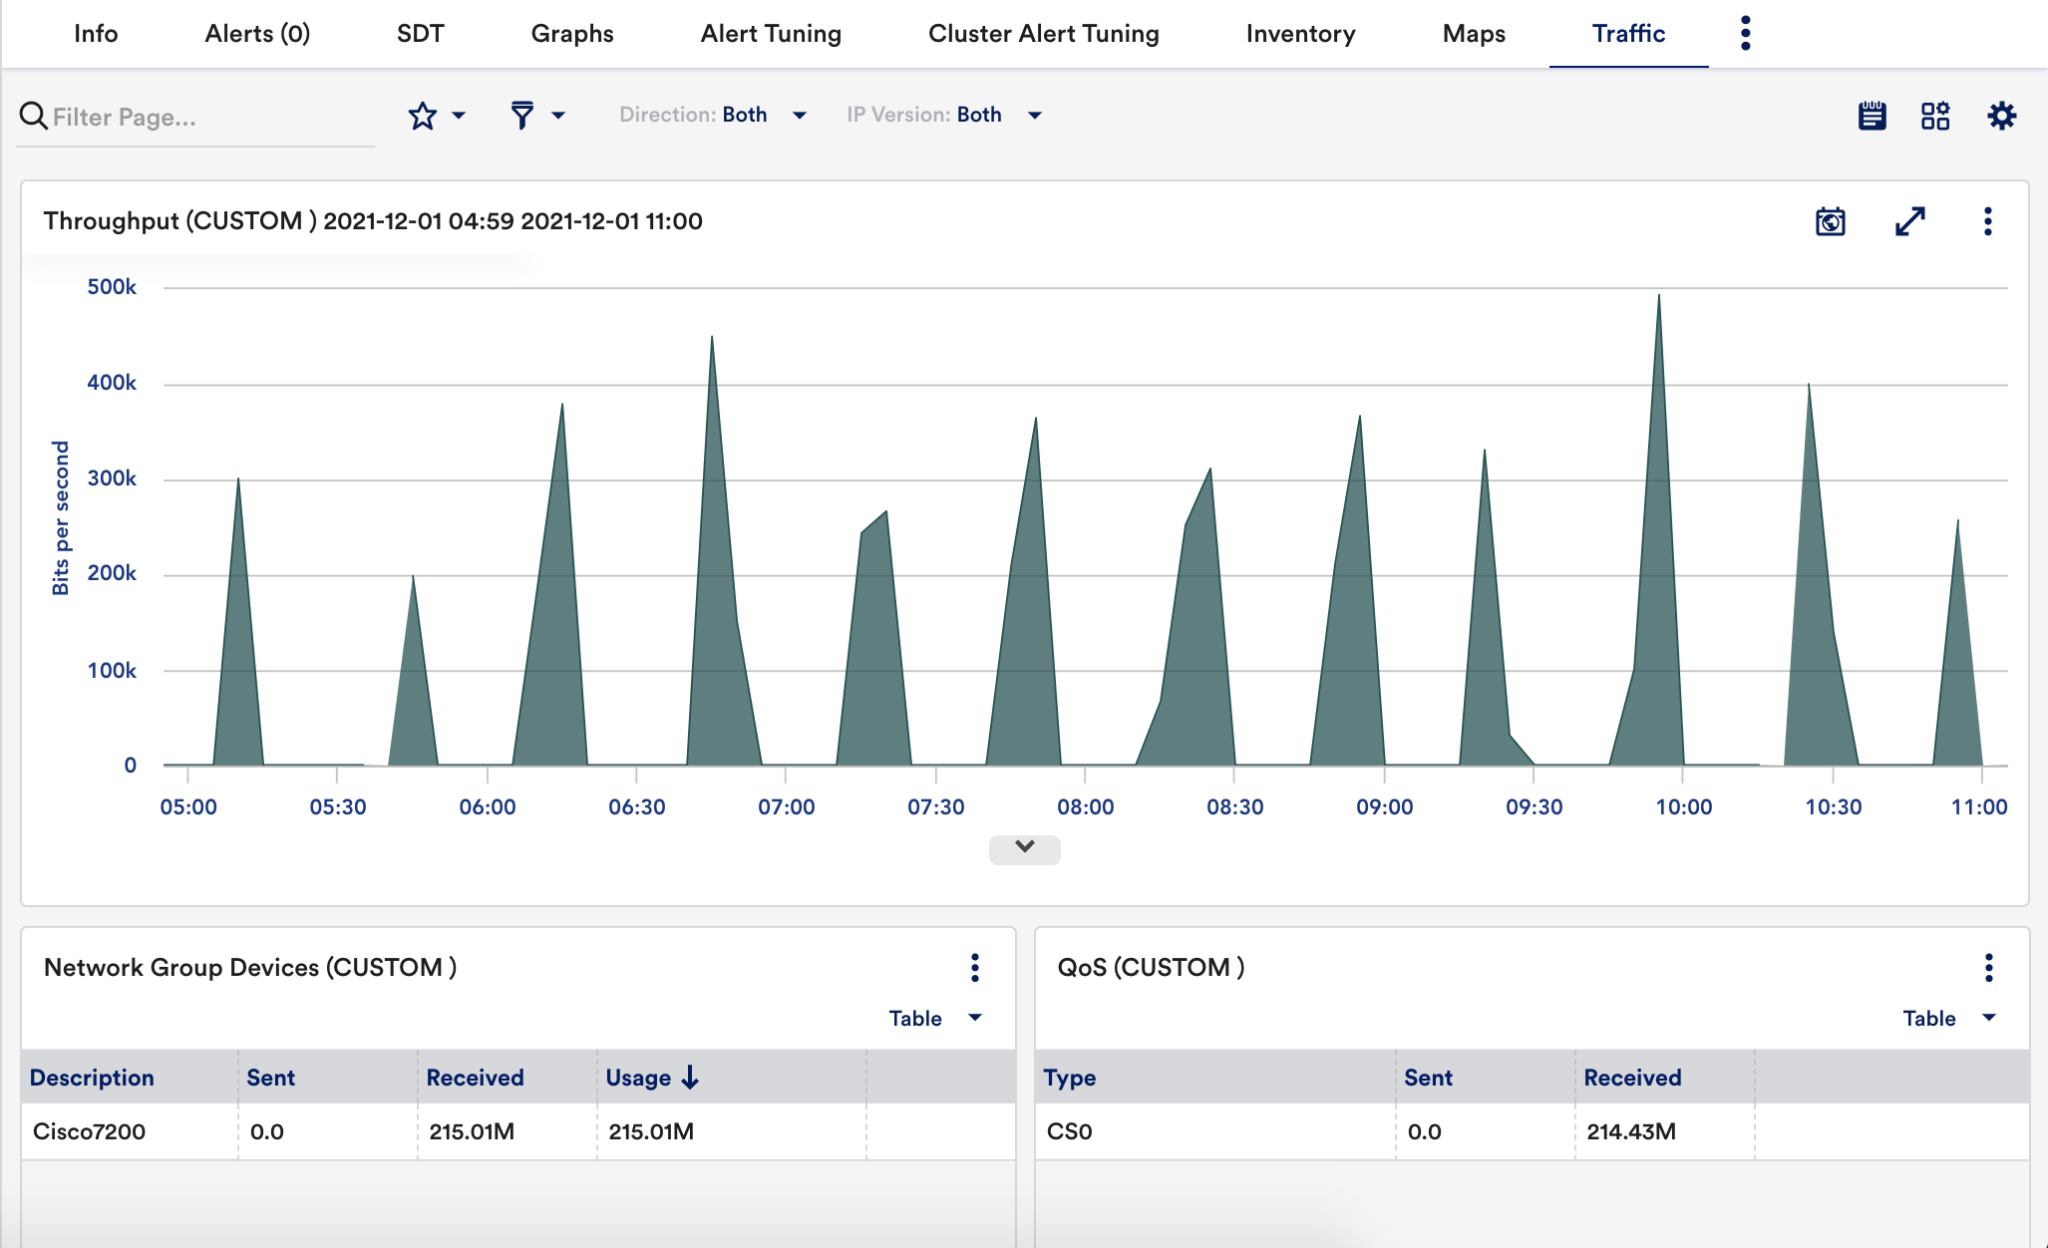Switch to the Alerts tab
Image resolution: width=2048 pixels, height=1248 pixels.
[255, 33]
